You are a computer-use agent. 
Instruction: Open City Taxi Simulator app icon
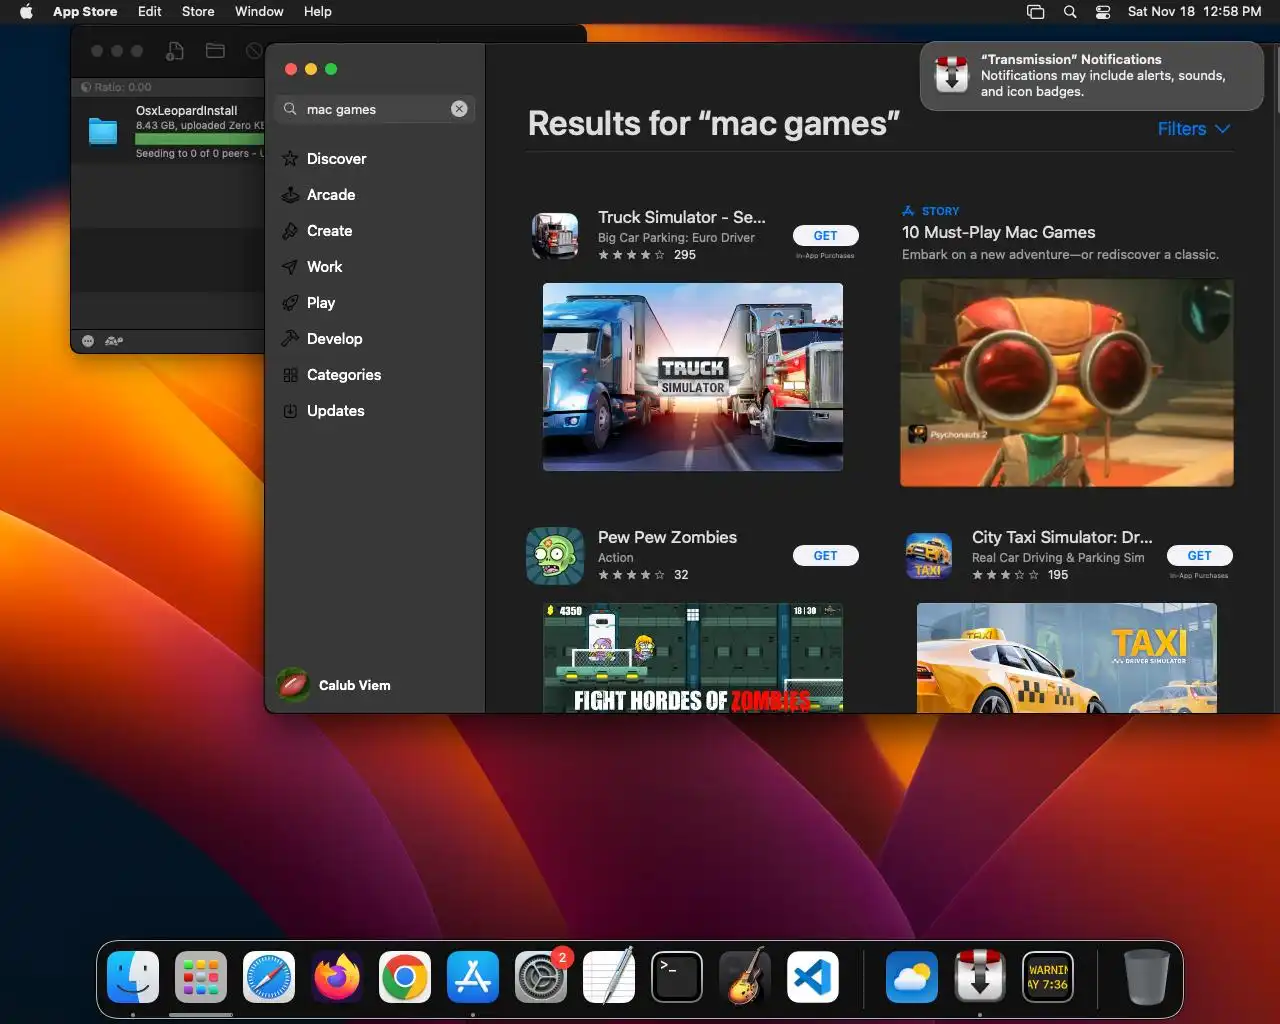[x=929, y=556]
